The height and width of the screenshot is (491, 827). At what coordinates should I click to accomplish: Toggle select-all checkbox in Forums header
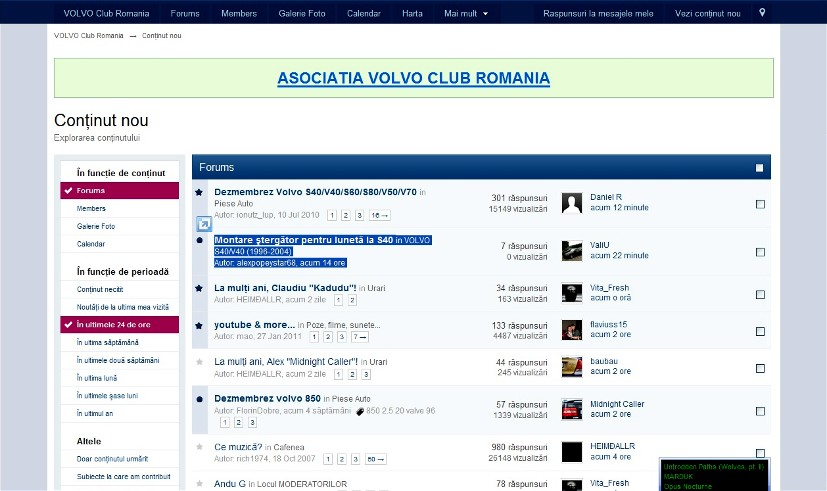(x=759, y=168)
